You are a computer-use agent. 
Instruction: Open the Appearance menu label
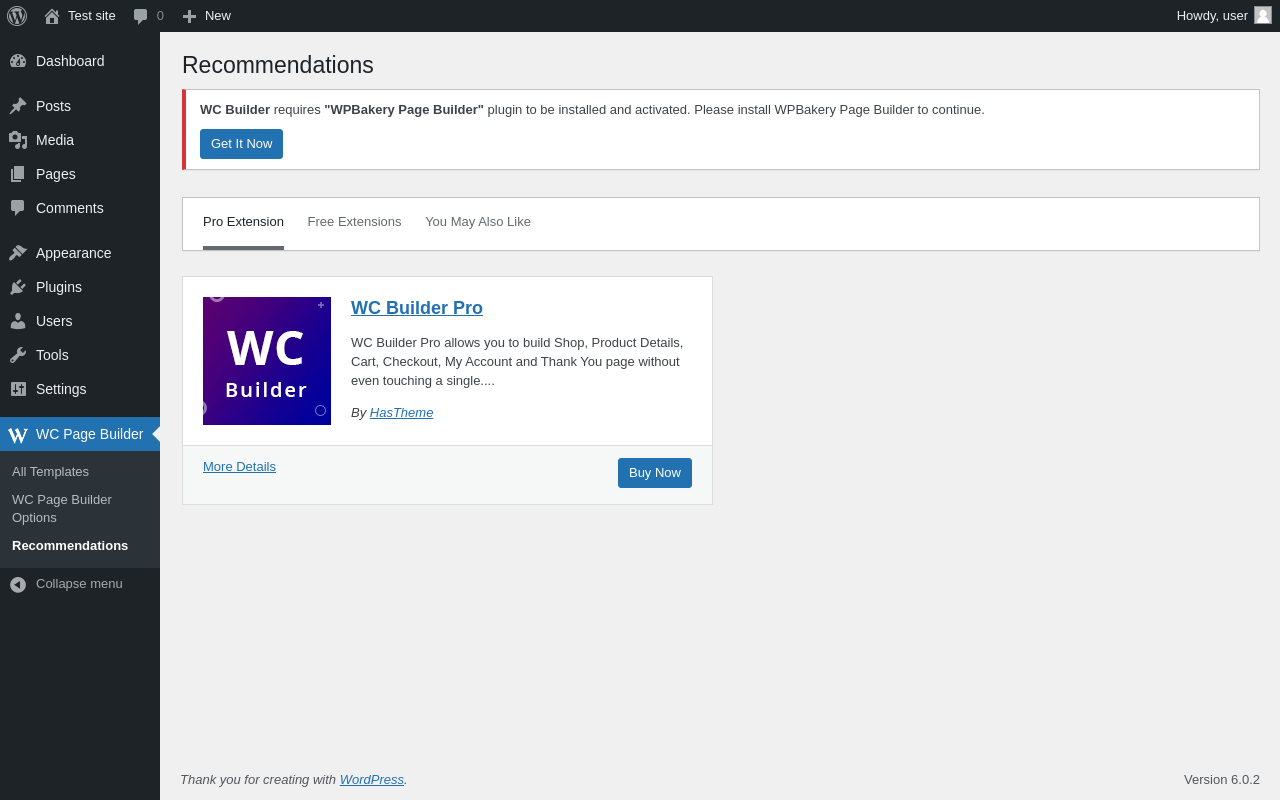74,253
